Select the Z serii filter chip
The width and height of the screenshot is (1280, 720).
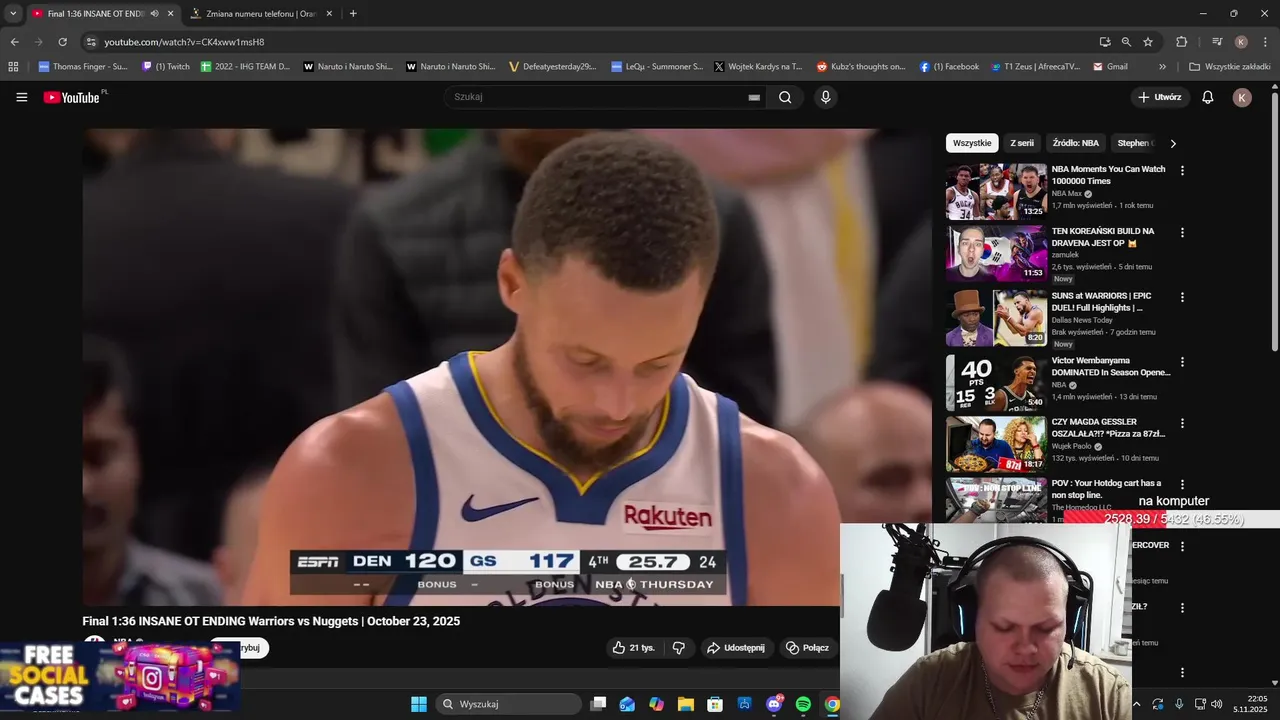[x=1022, y=143]
